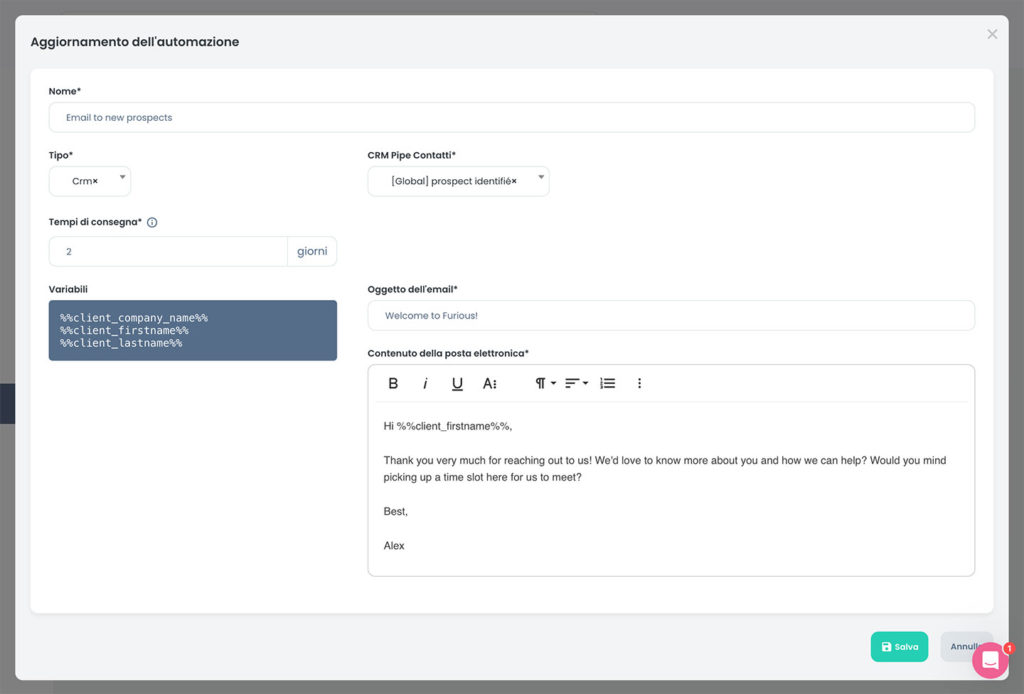Click the dialog title "Aggiornamento dell'automazione"

pyautogui.click(x=135, y=42)
